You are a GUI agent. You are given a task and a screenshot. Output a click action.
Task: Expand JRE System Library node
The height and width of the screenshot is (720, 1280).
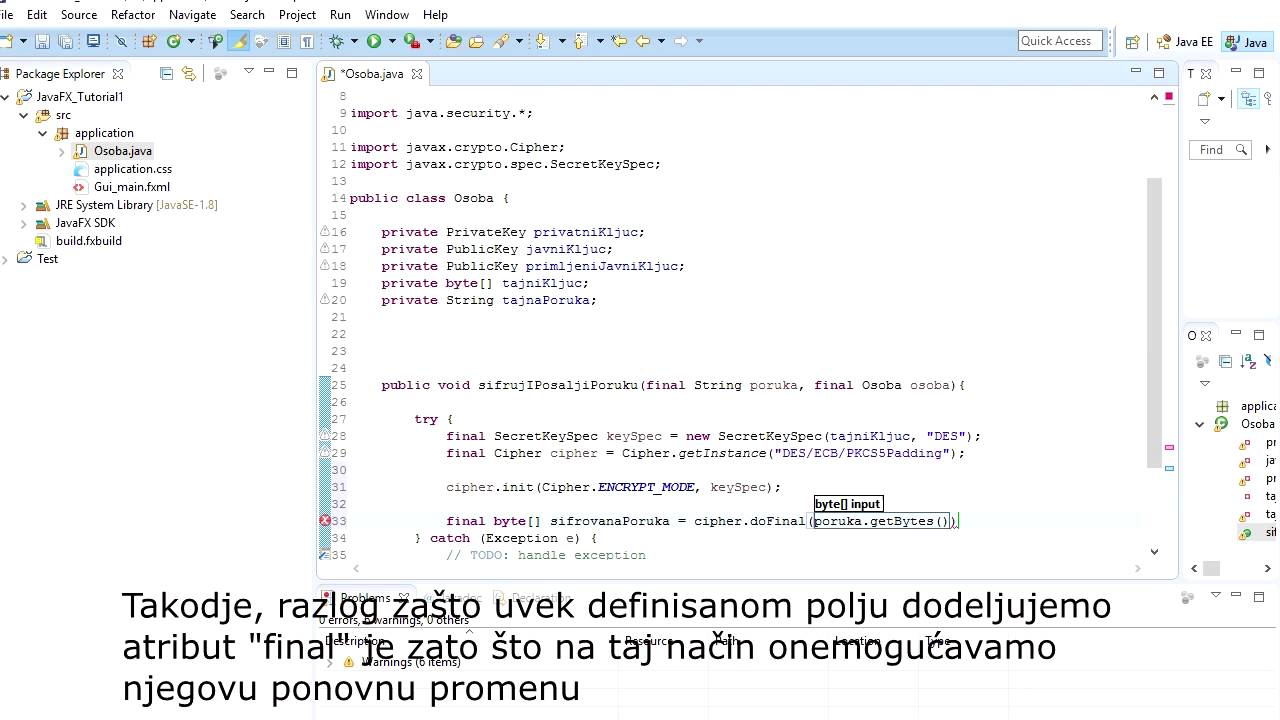24,205
